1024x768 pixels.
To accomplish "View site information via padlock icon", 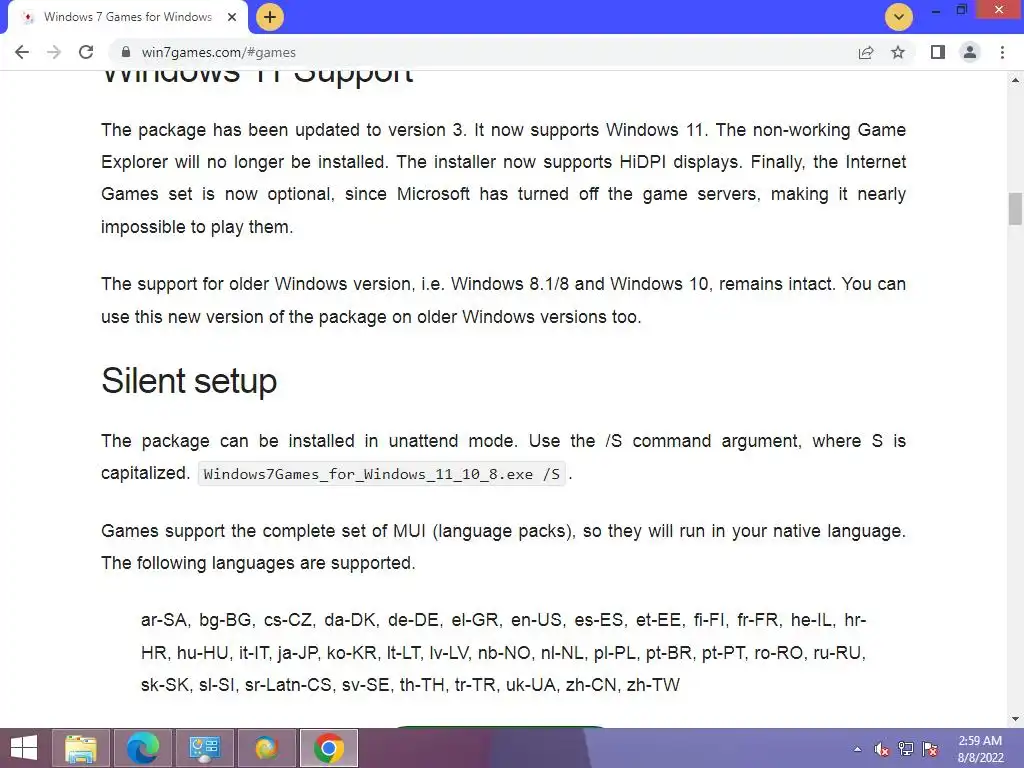I will click(126, 52).
